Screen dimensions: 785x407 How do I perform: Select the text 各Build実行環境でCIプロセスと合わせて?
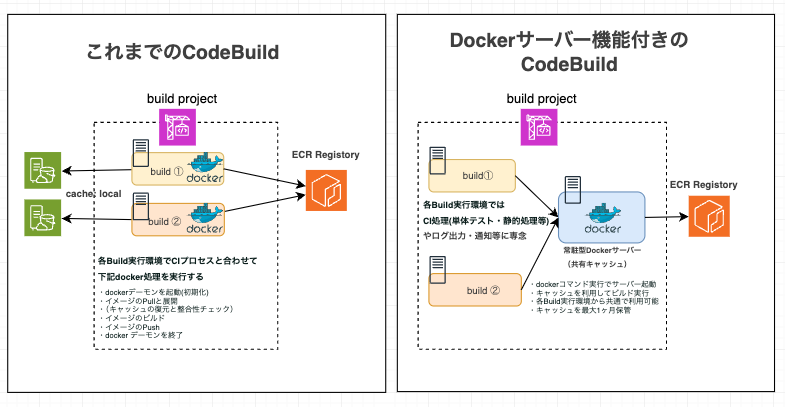click(x=178, y=261)
